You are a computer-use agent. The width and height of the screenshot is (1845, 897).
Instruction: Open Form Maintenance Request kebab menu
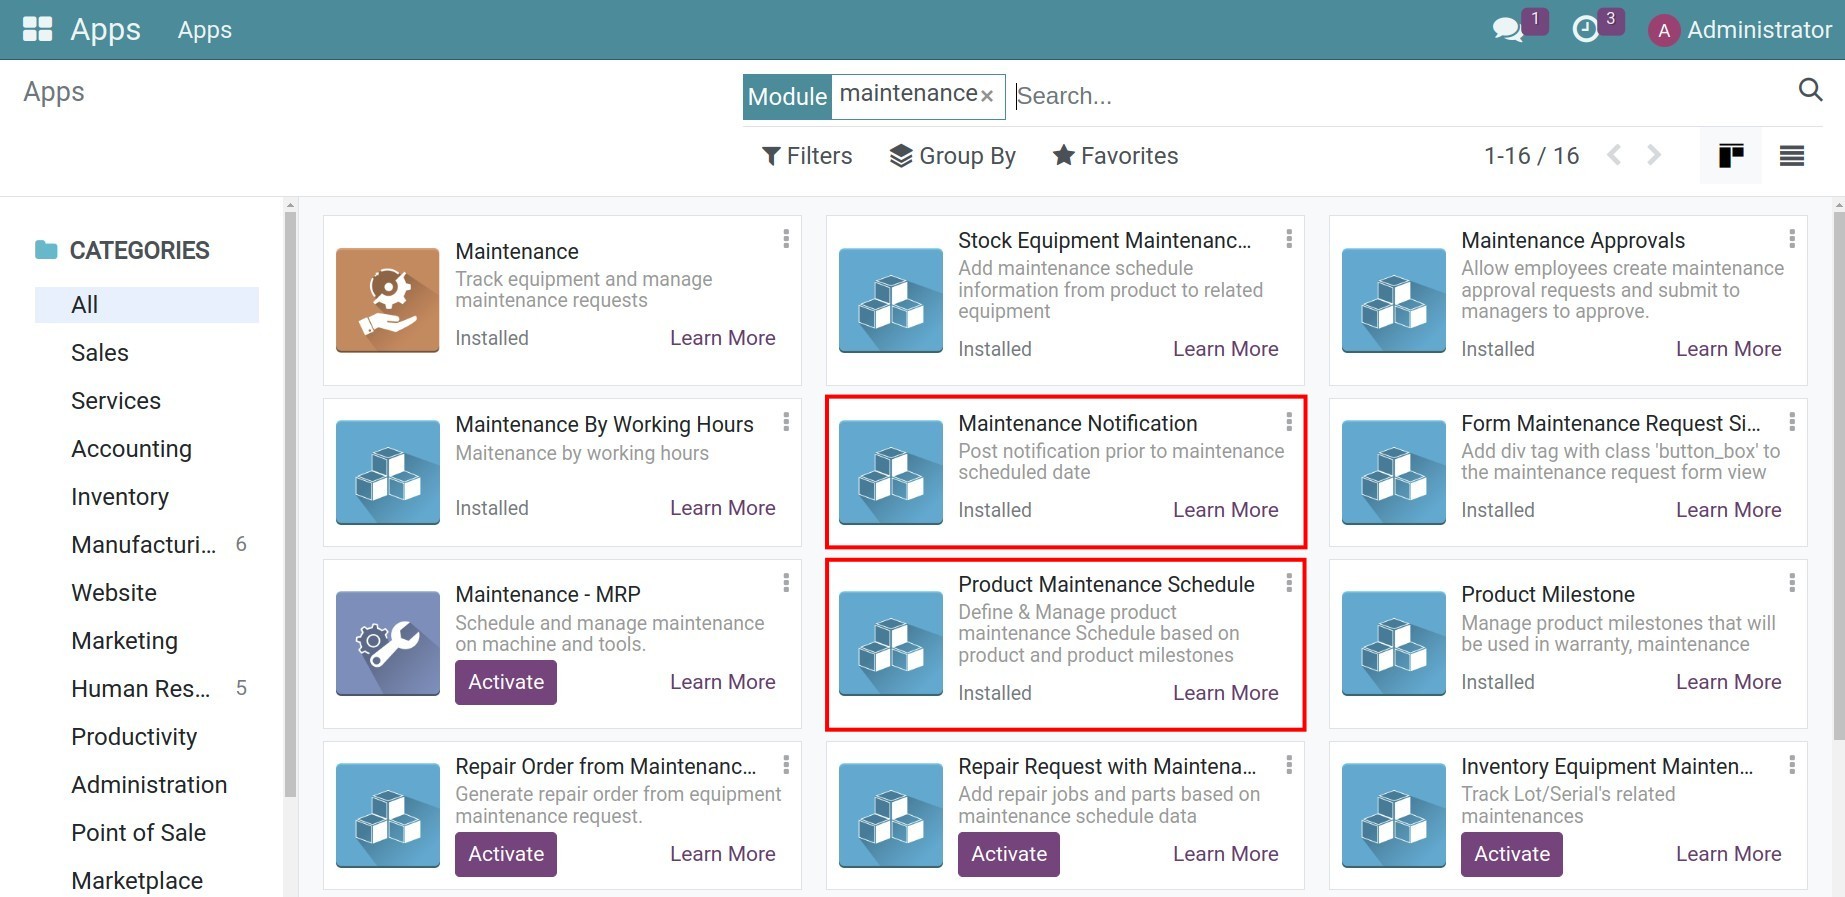click(1792, 422)
